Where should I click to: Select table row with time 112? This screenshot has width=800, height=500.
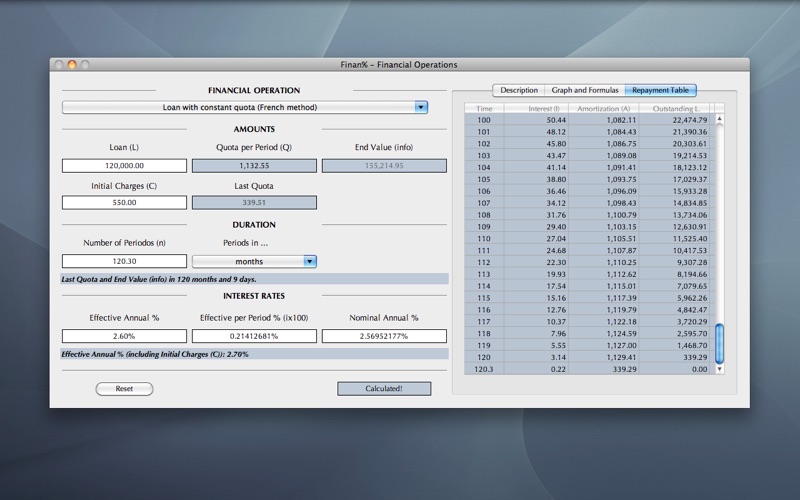(589, 262)
